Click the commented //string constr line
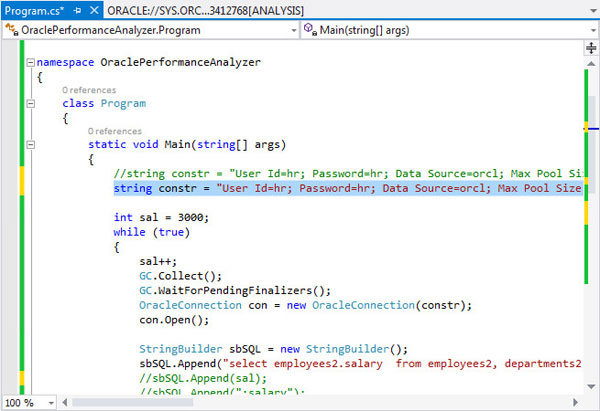Viewport: 600px width, 411px height. pyautogui.click(x=348, y=174)
